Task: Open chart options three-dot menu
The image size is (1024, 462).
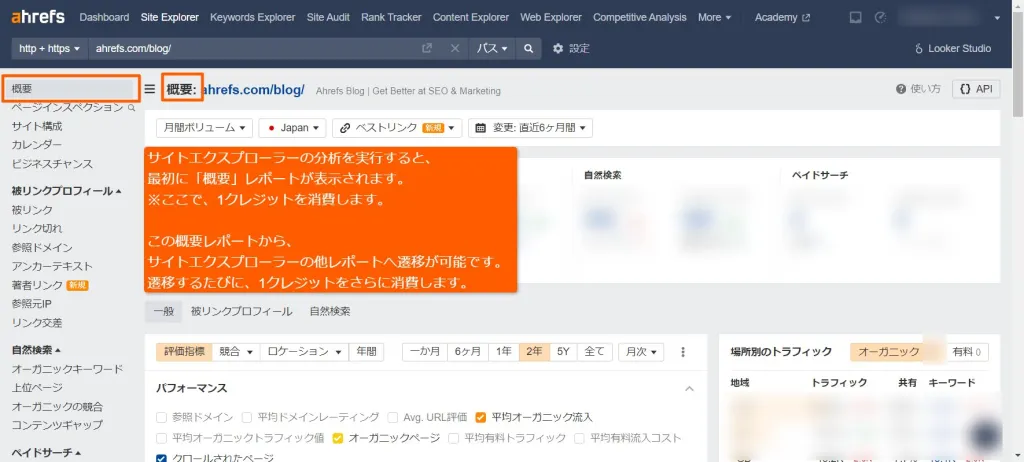Action: pos(683,352)
